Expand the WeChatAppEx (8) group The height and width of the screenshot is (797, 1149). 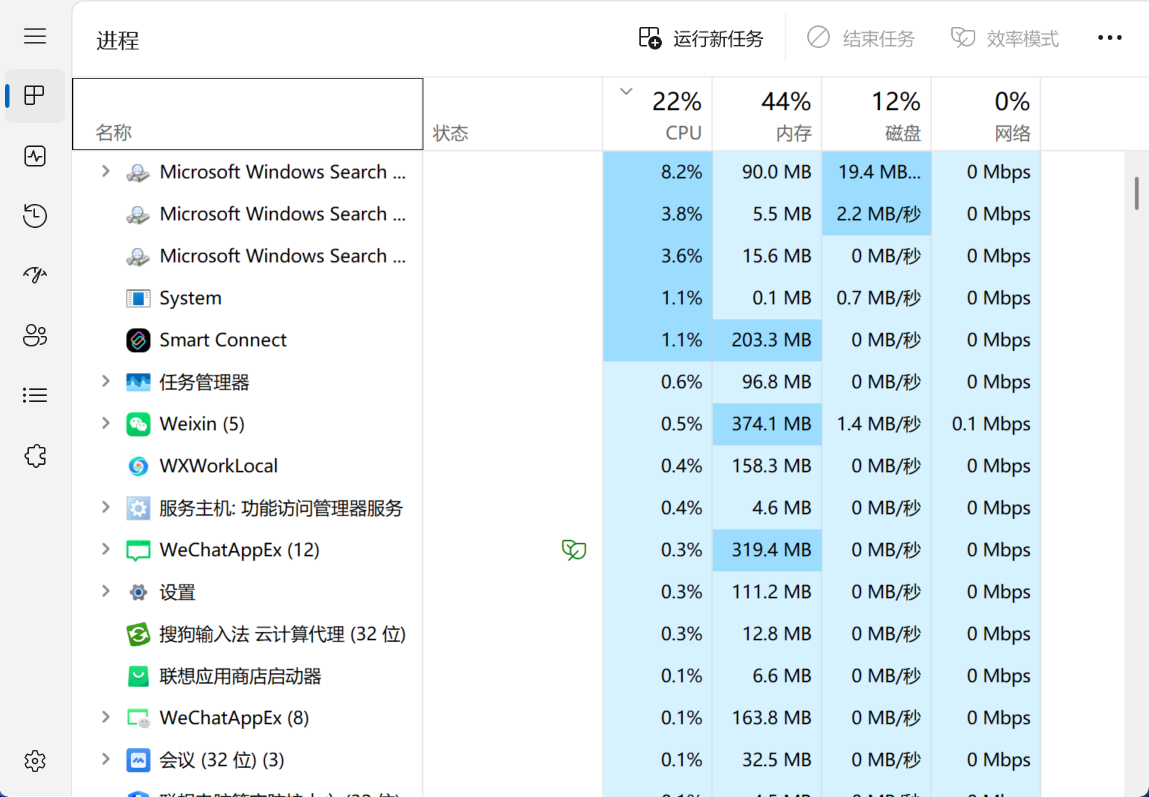(x=106, y=717)
